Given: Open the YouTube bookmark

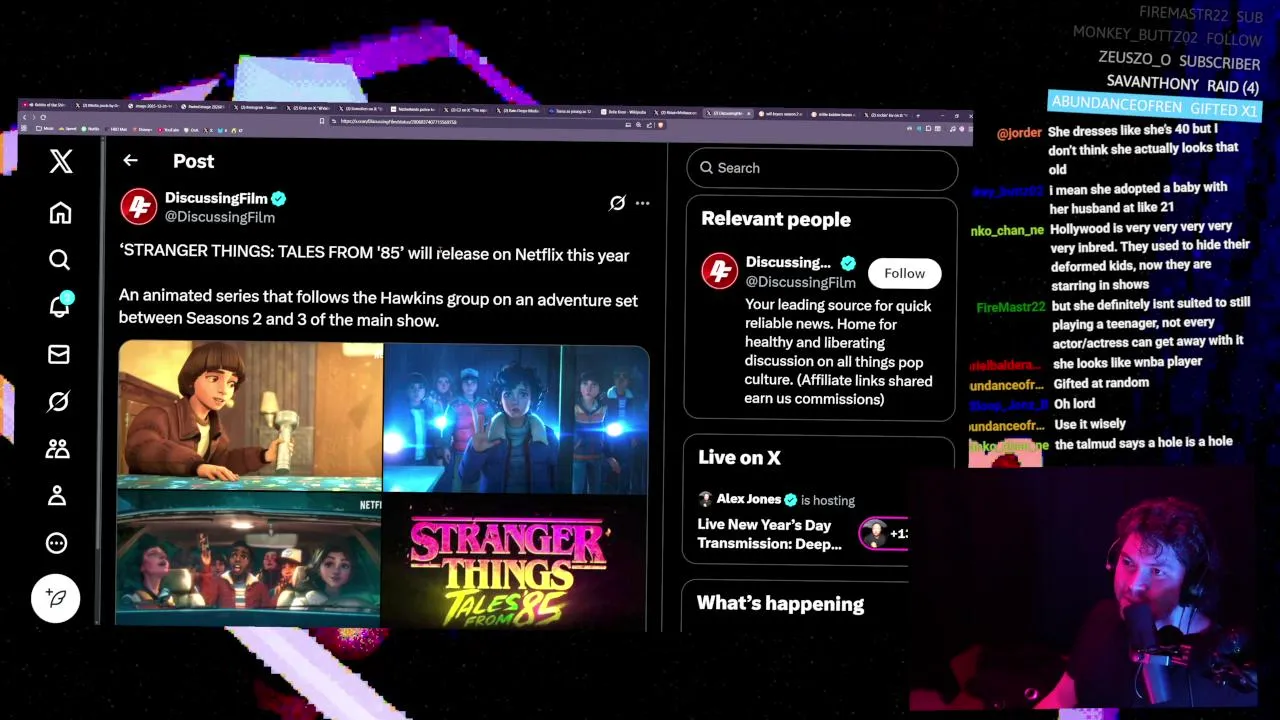Looking at the screenshot, I should point(168,130).
